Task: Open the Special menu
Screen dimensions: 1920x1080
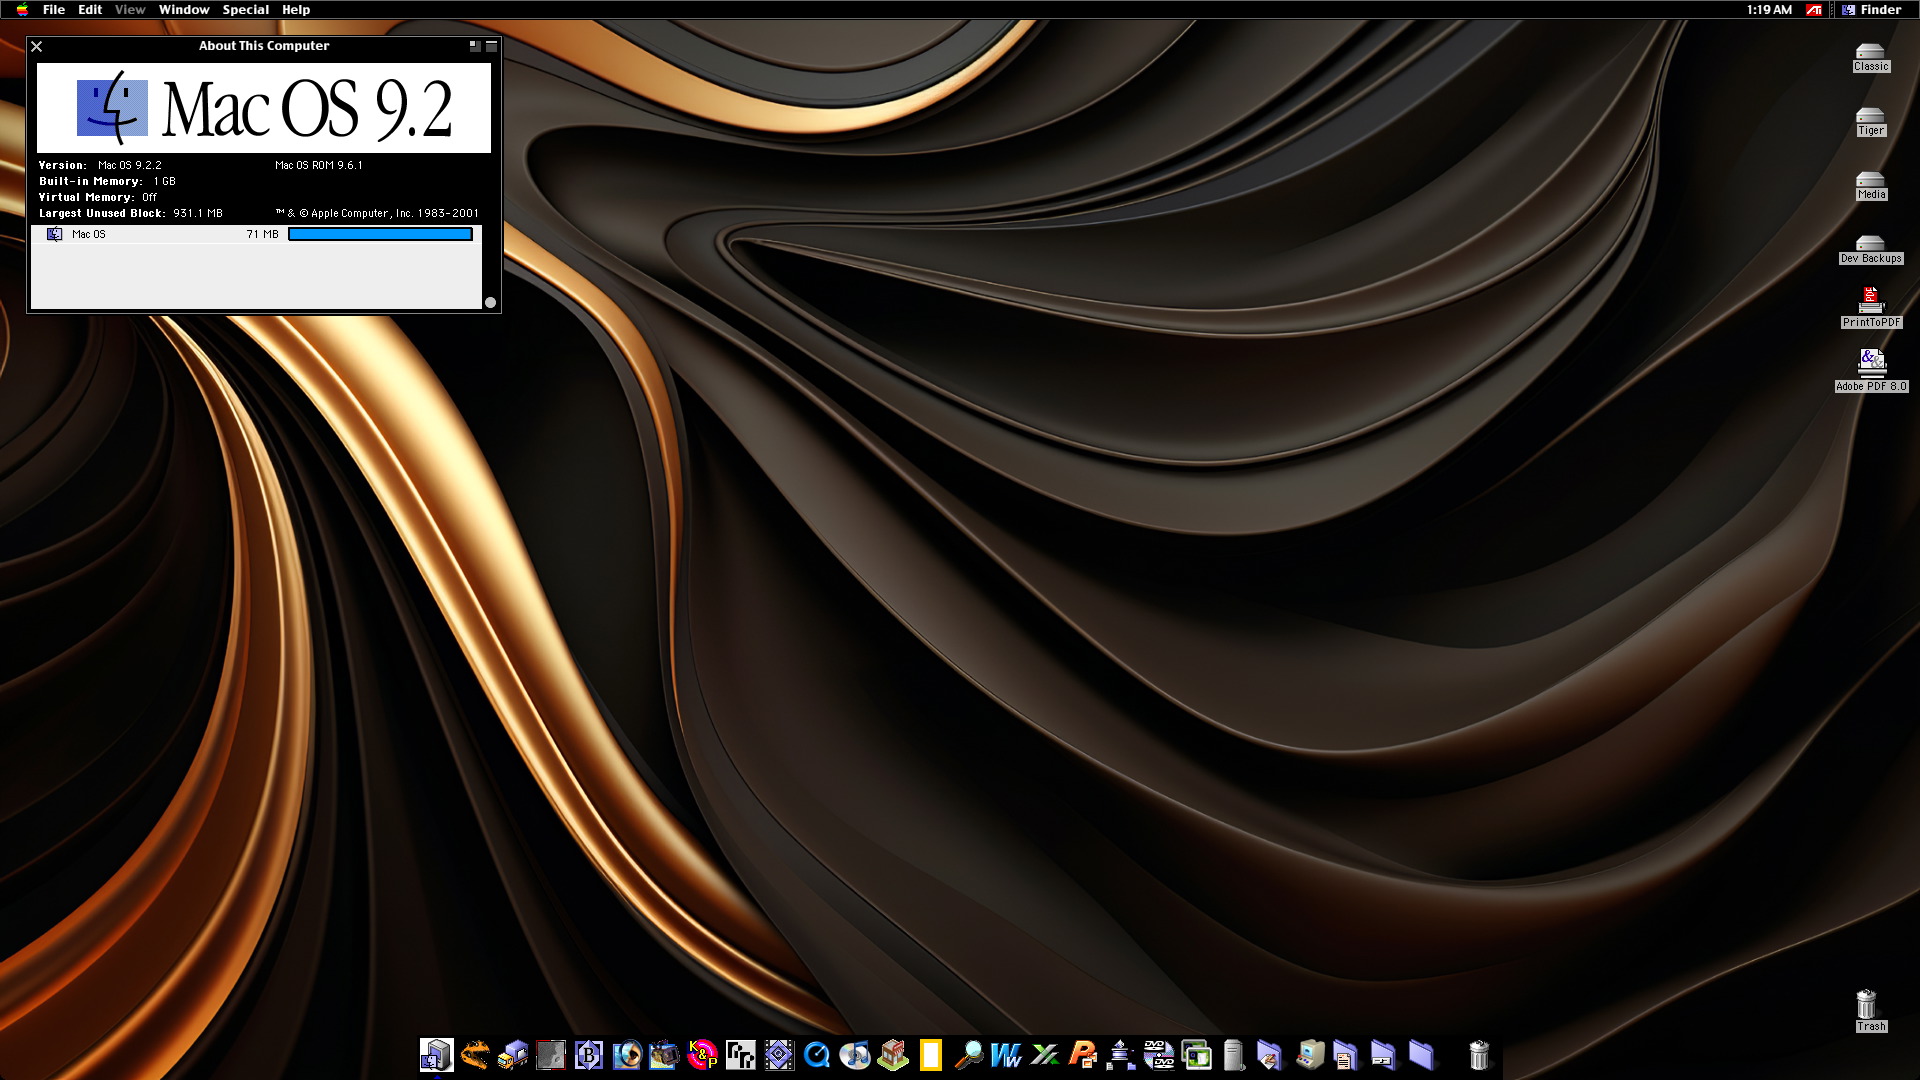Action: [245, 10]
